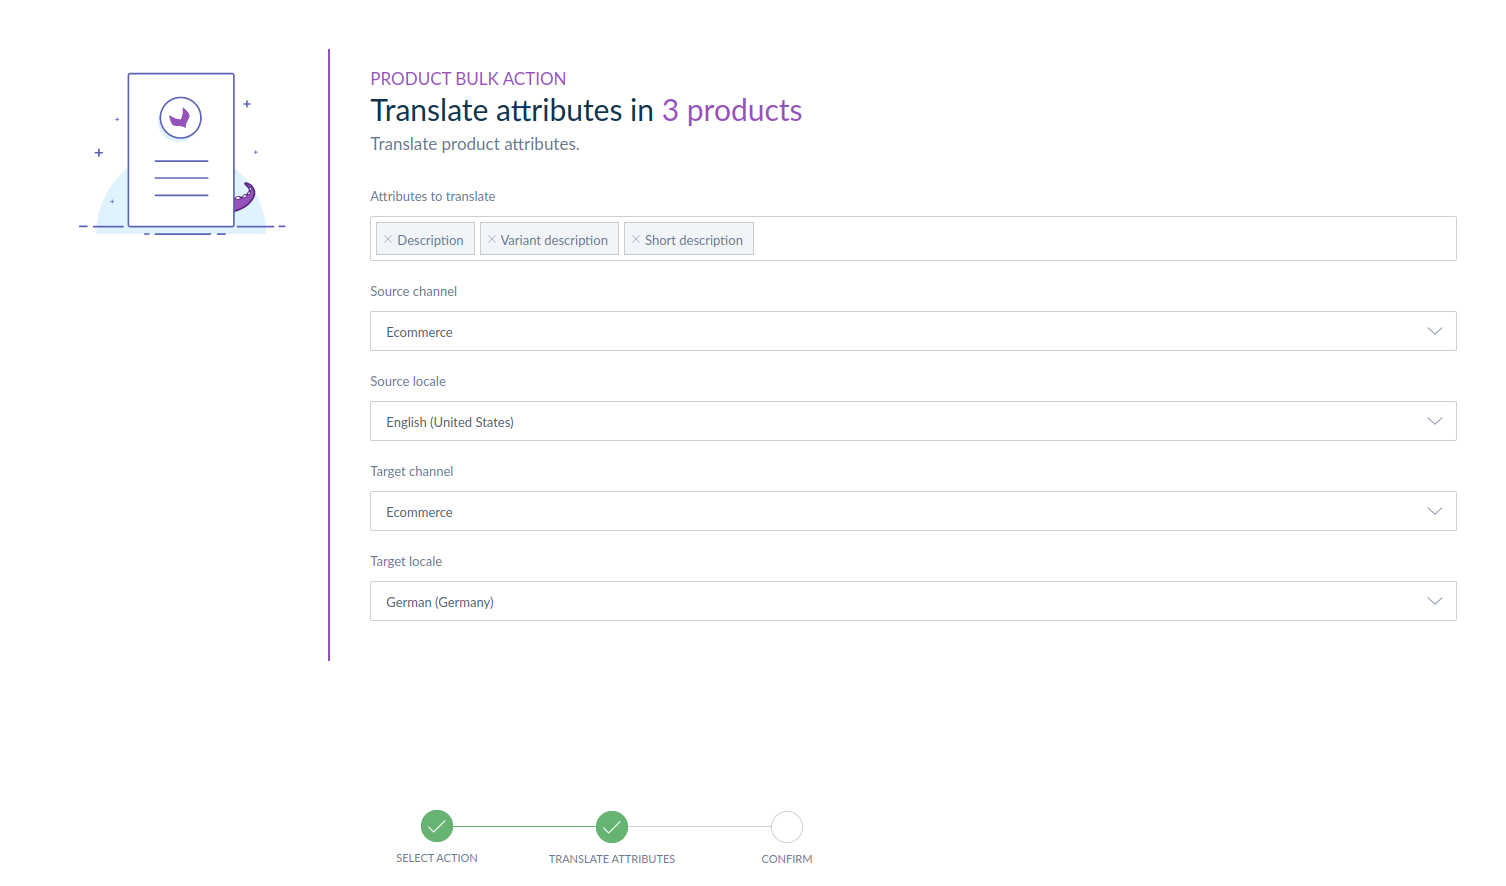Click the 3 products heading text
Viewport: 1506px width, 886px height.
tap(732, 110)
